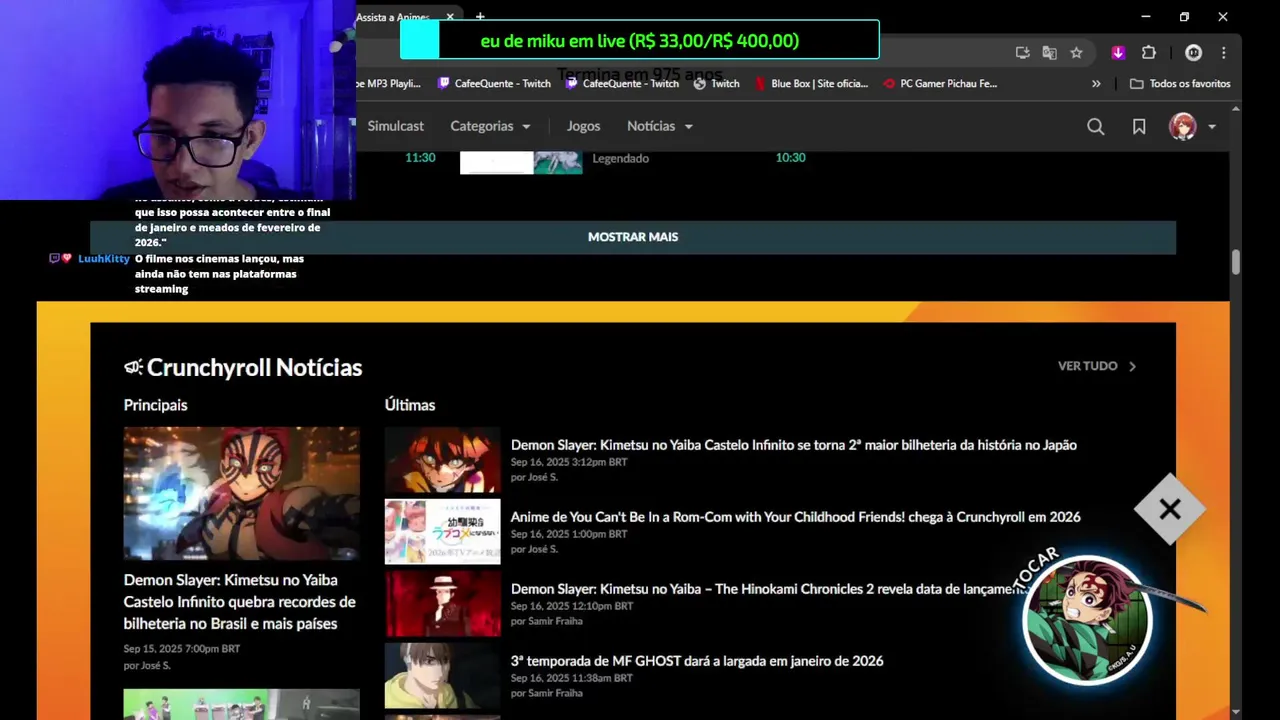This screenshot has height=720, width=1280.
Task: Click the Sep 15, 2025 7:00pm BRT date
Action: (182, 649)
